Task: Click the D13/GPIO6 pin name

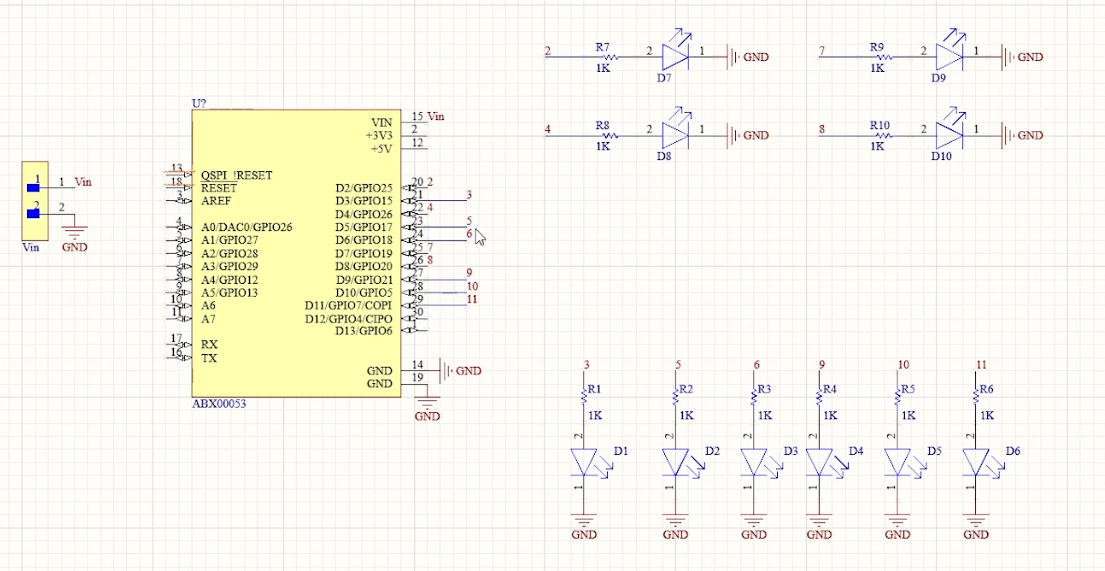Action: 364,331
